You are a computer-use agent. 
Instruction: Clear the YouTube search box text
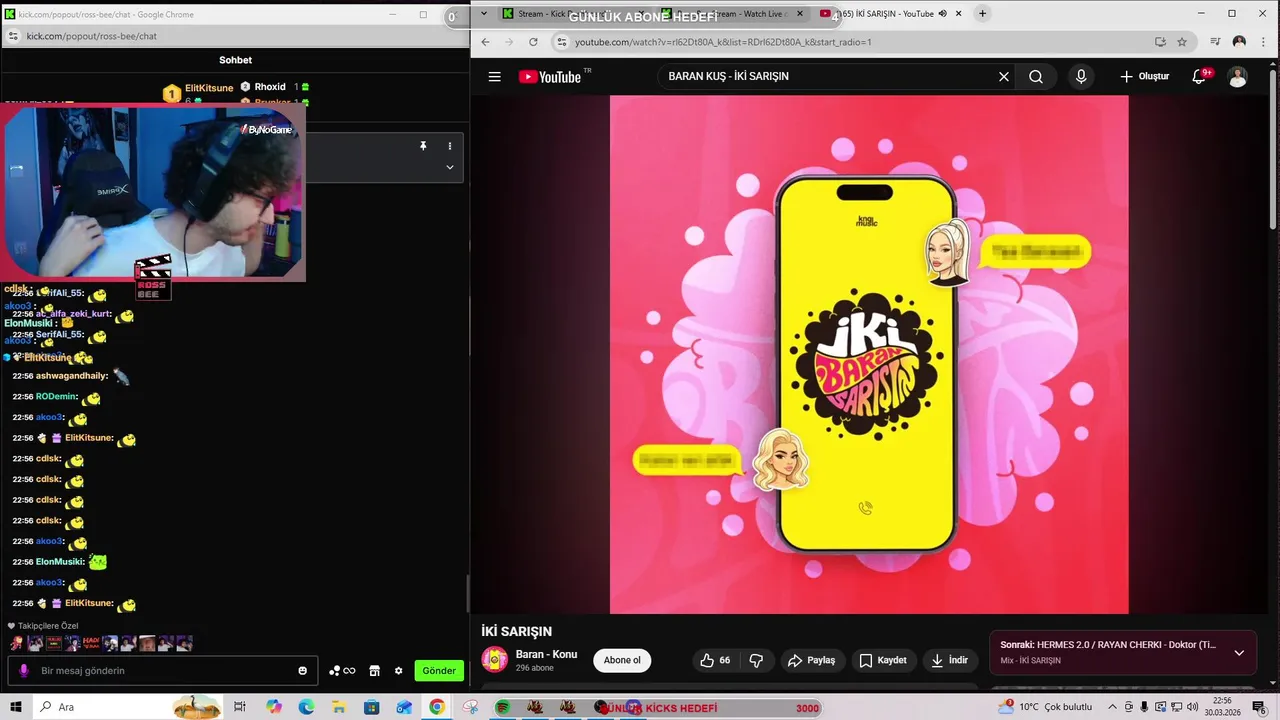coord(1003,77)
